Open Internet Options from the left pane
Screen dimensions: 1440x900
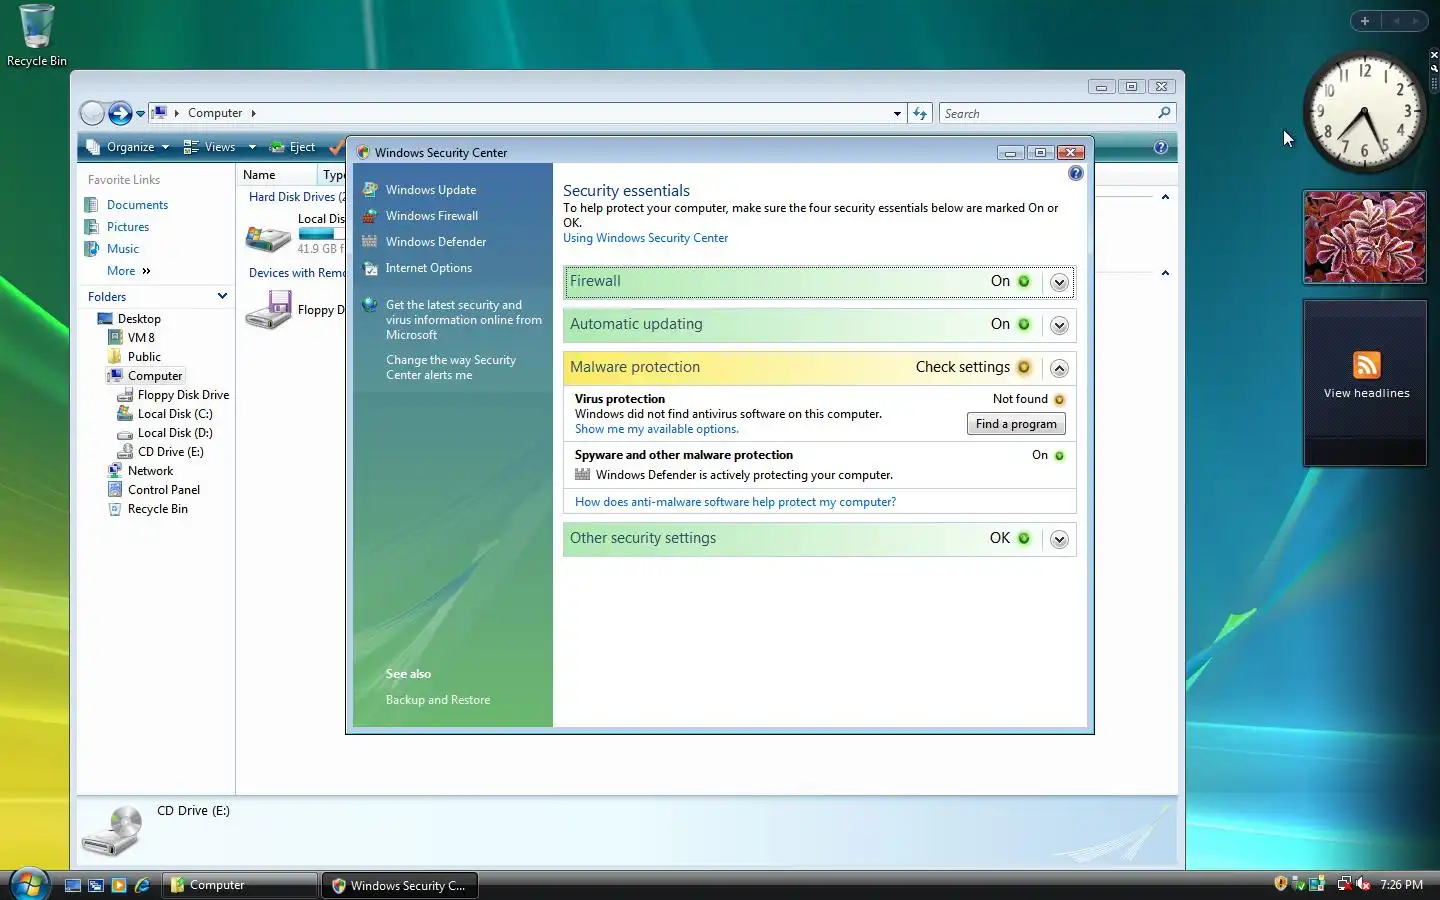coord(428,268)
